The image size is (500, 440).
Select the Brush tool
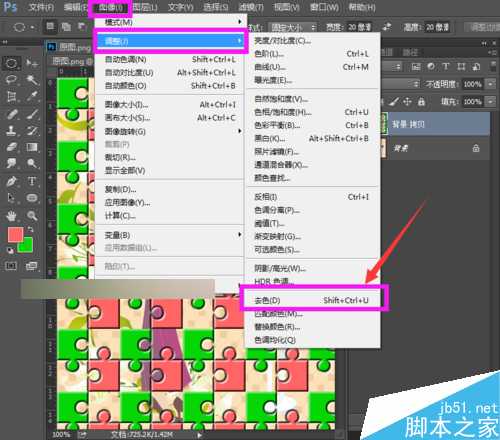click(32, 114)
